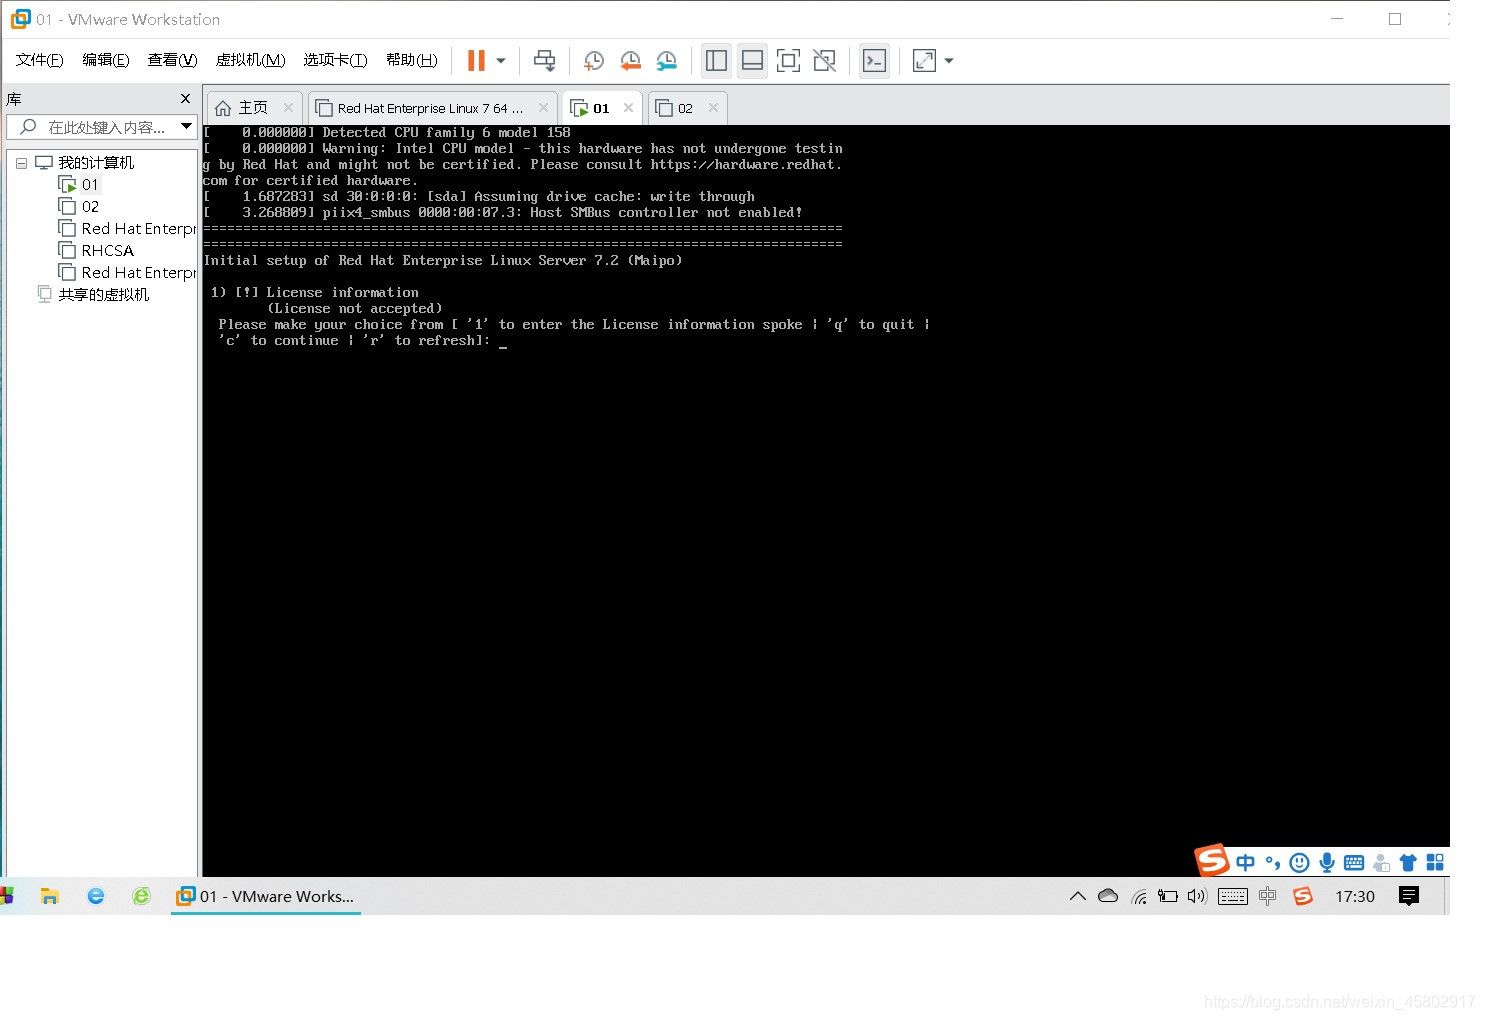
Task: Switch to Unity mode
Action: (x=824, y=61)
